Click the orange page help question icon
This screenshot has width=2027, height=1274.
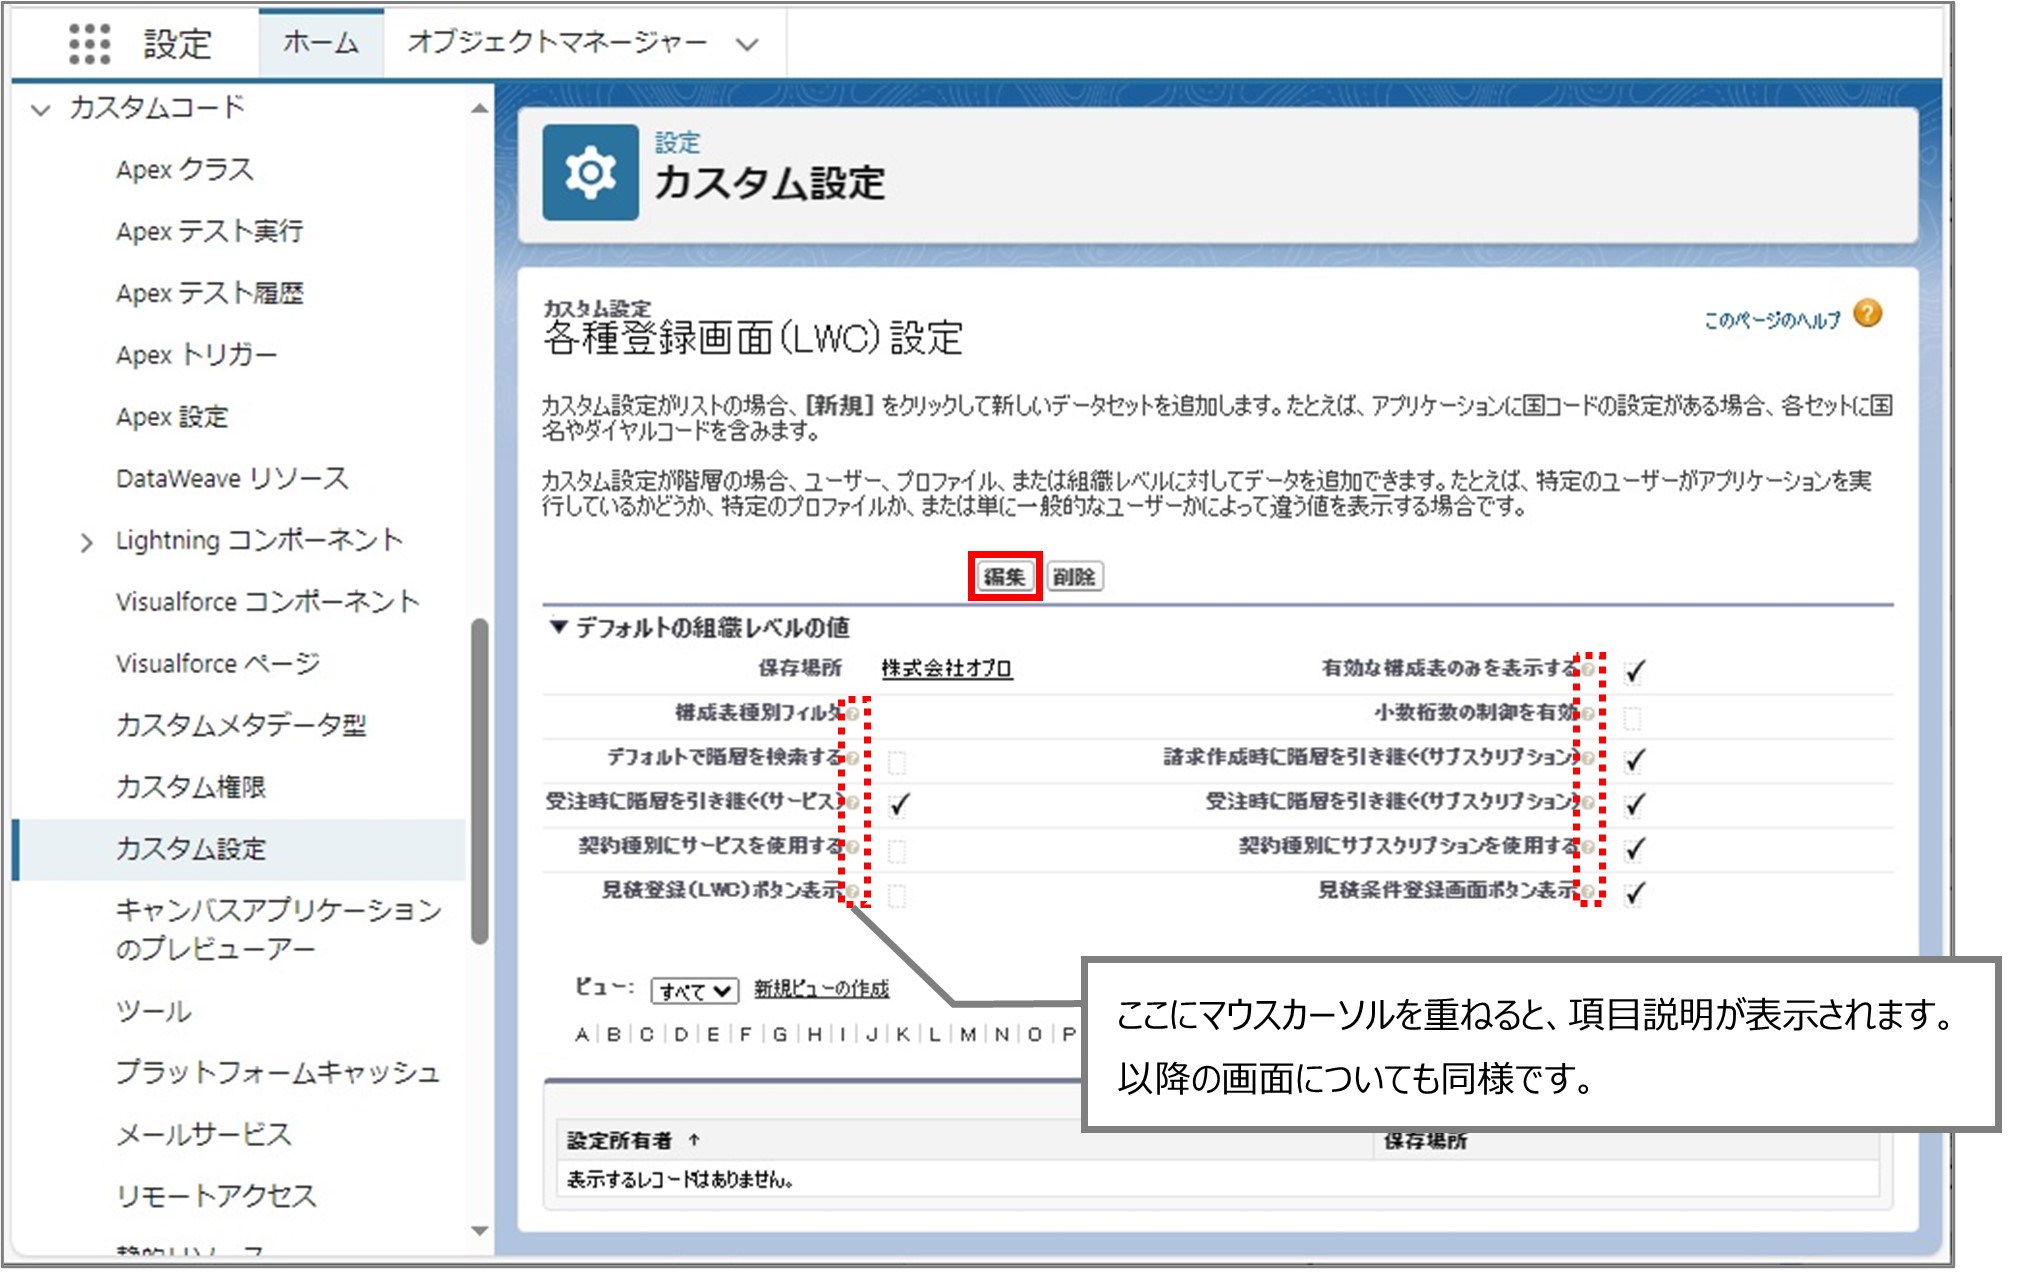click(x=1867, y=314)
